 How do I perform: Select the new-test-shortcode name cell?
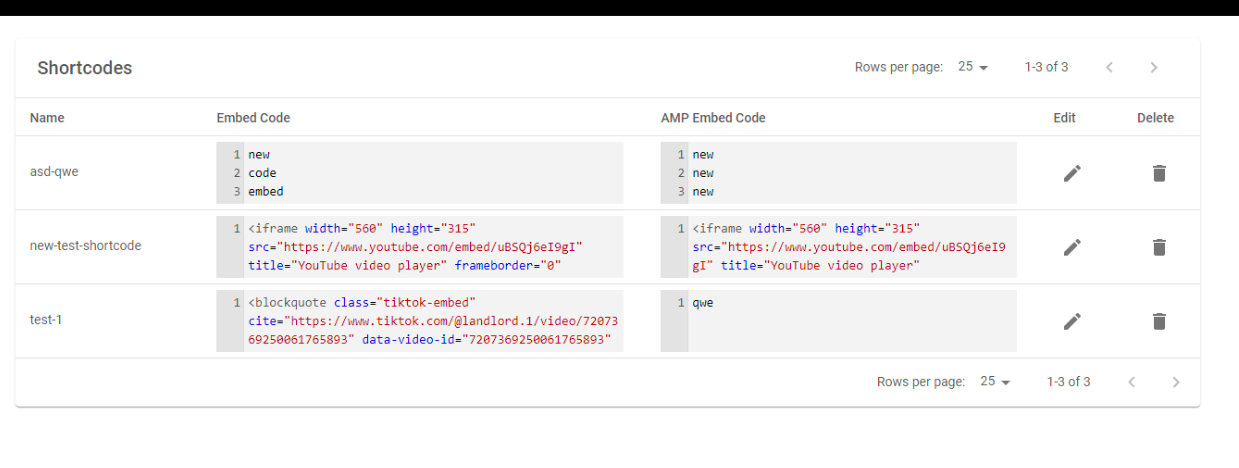[x=86, y=245]
